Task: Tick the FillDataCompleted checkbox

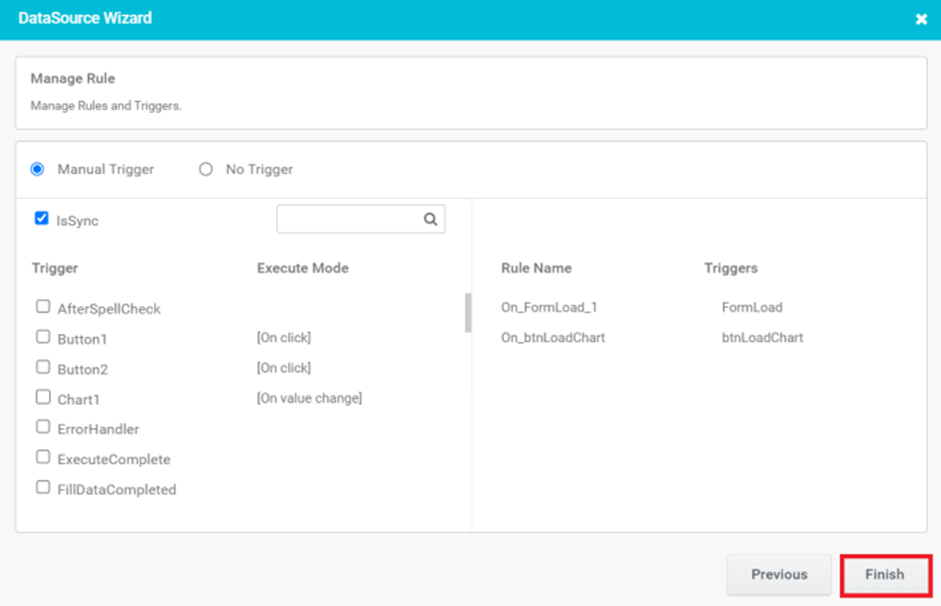Action: (43, 487)
